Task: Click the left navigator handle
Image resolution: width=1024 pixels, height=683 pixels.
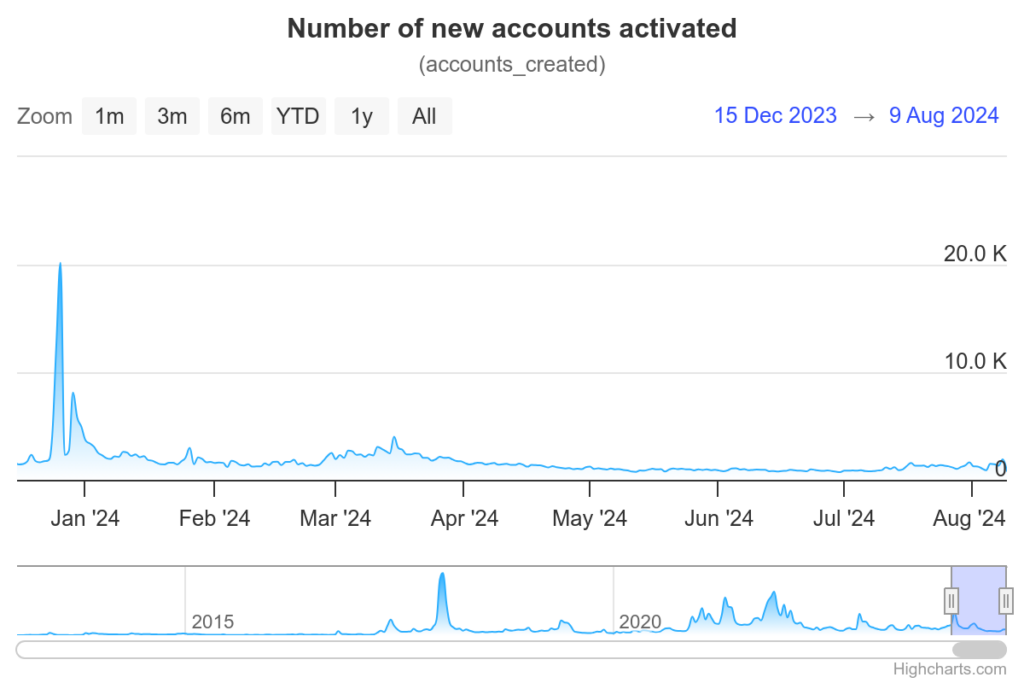Action: tap(952, 601)
